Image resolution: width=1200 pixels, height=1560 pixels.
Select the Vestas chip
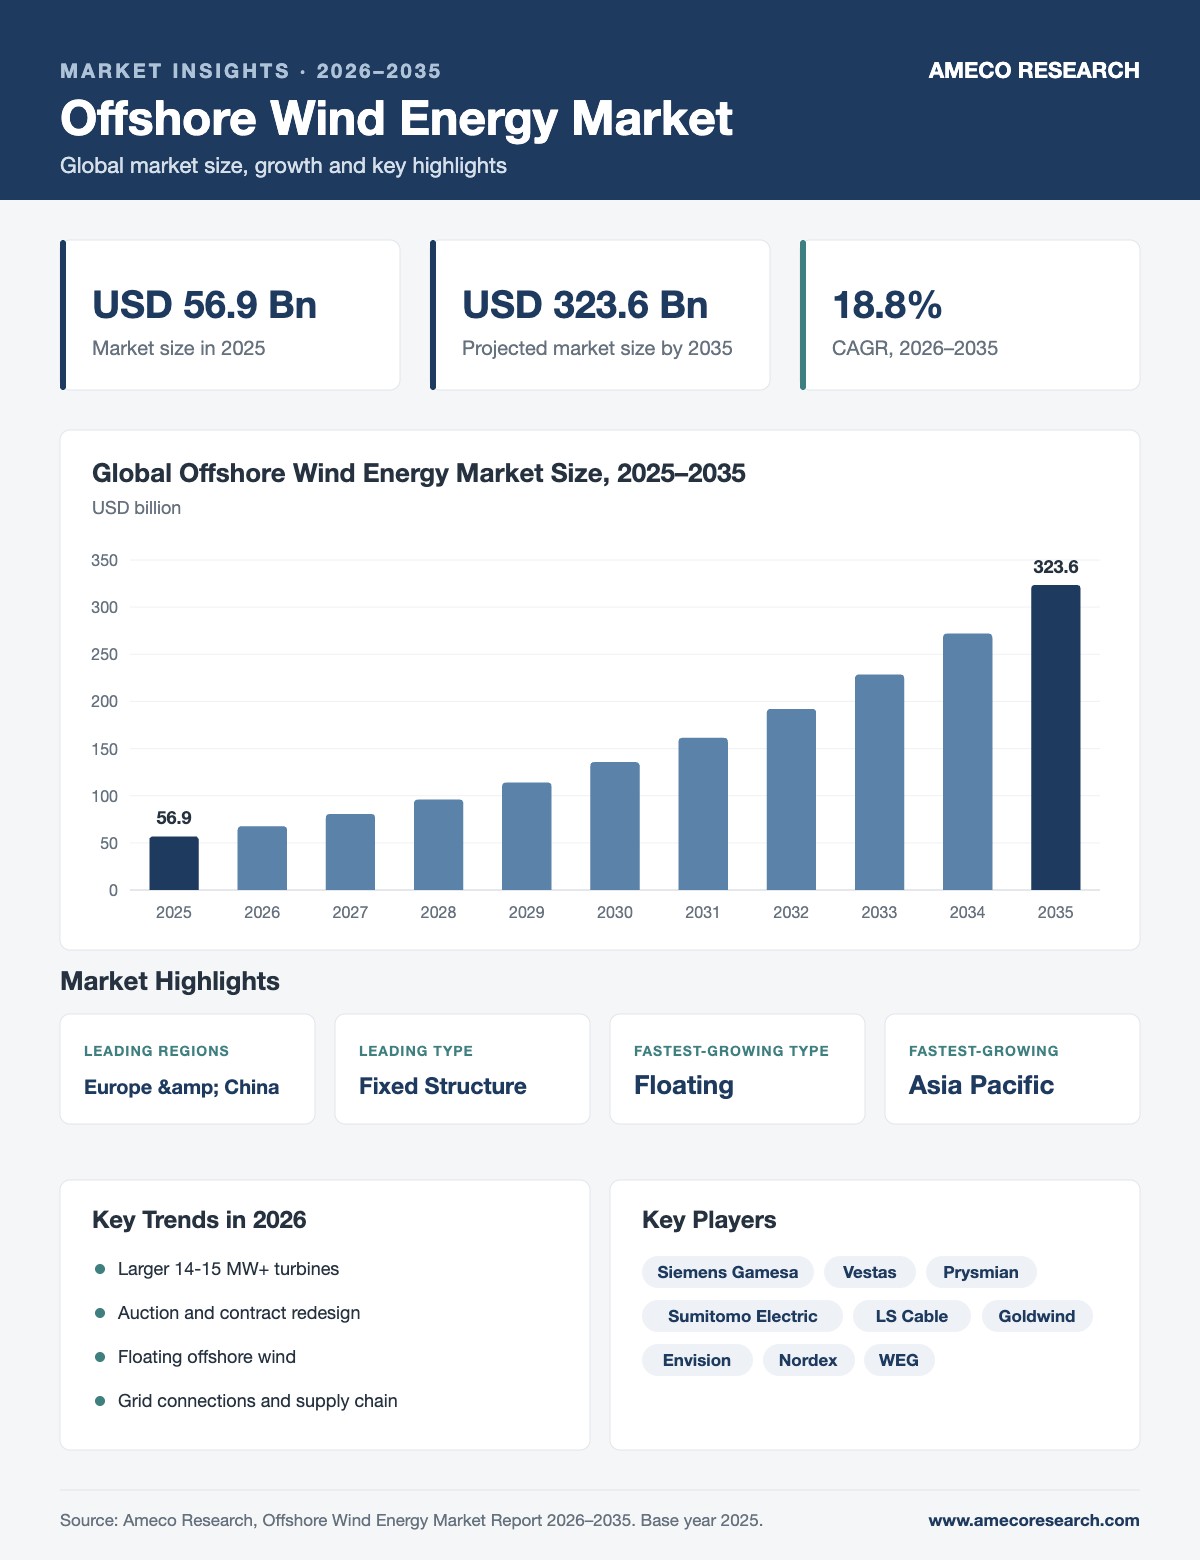[870, 1272]
